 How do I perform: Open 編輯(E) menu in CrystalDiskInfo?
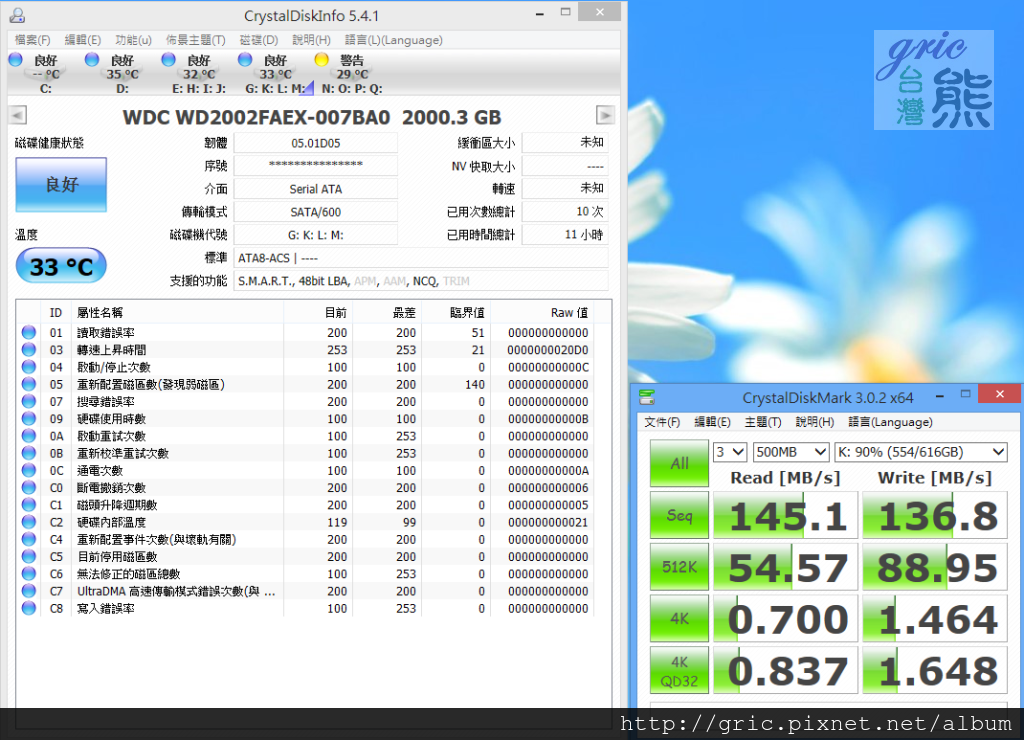click(82, 40)
